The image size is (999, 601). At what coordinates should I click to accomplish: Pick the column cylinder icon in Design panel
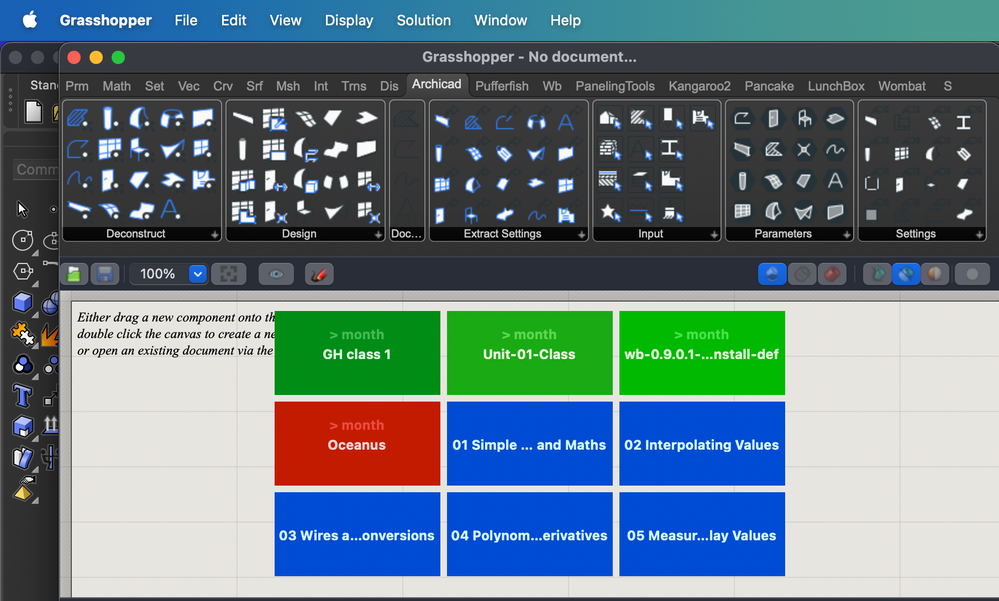243,149
